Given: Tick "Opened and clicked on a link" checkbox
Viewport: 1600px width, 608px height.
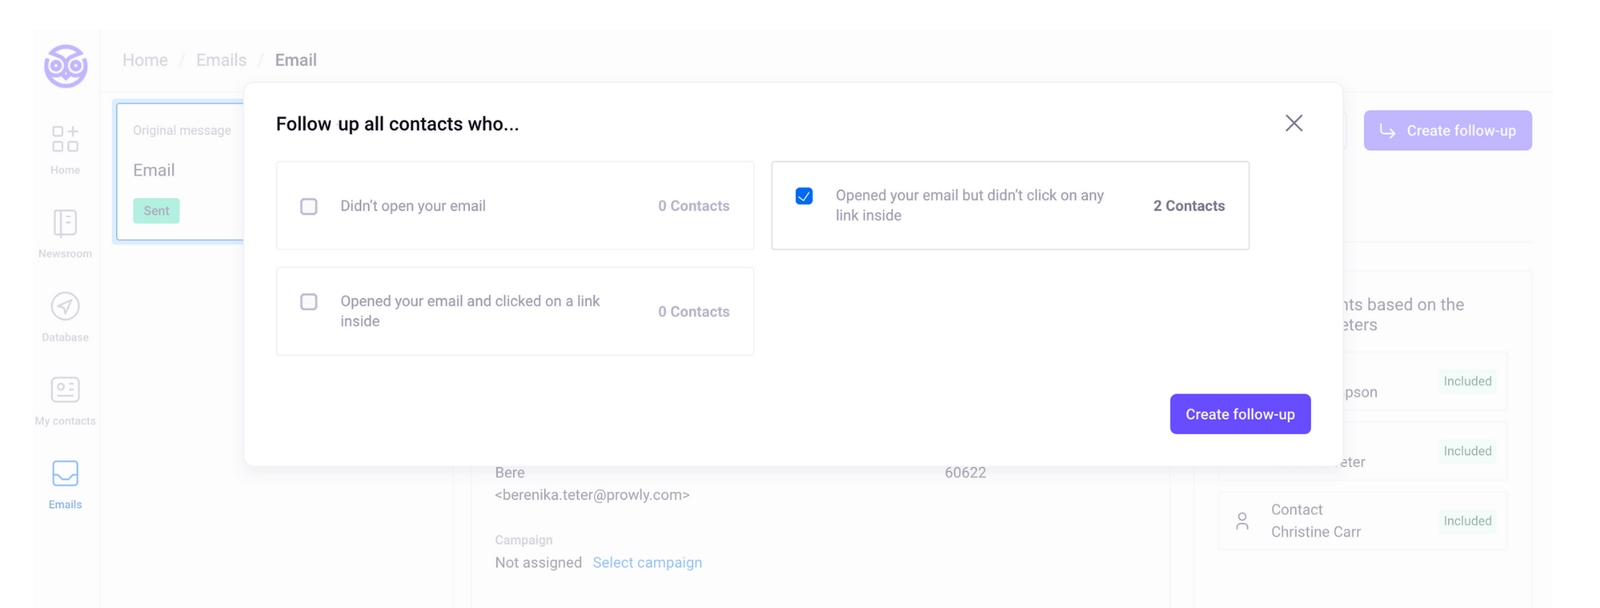Looking at the screenshot, I should (x=309, y=302).
